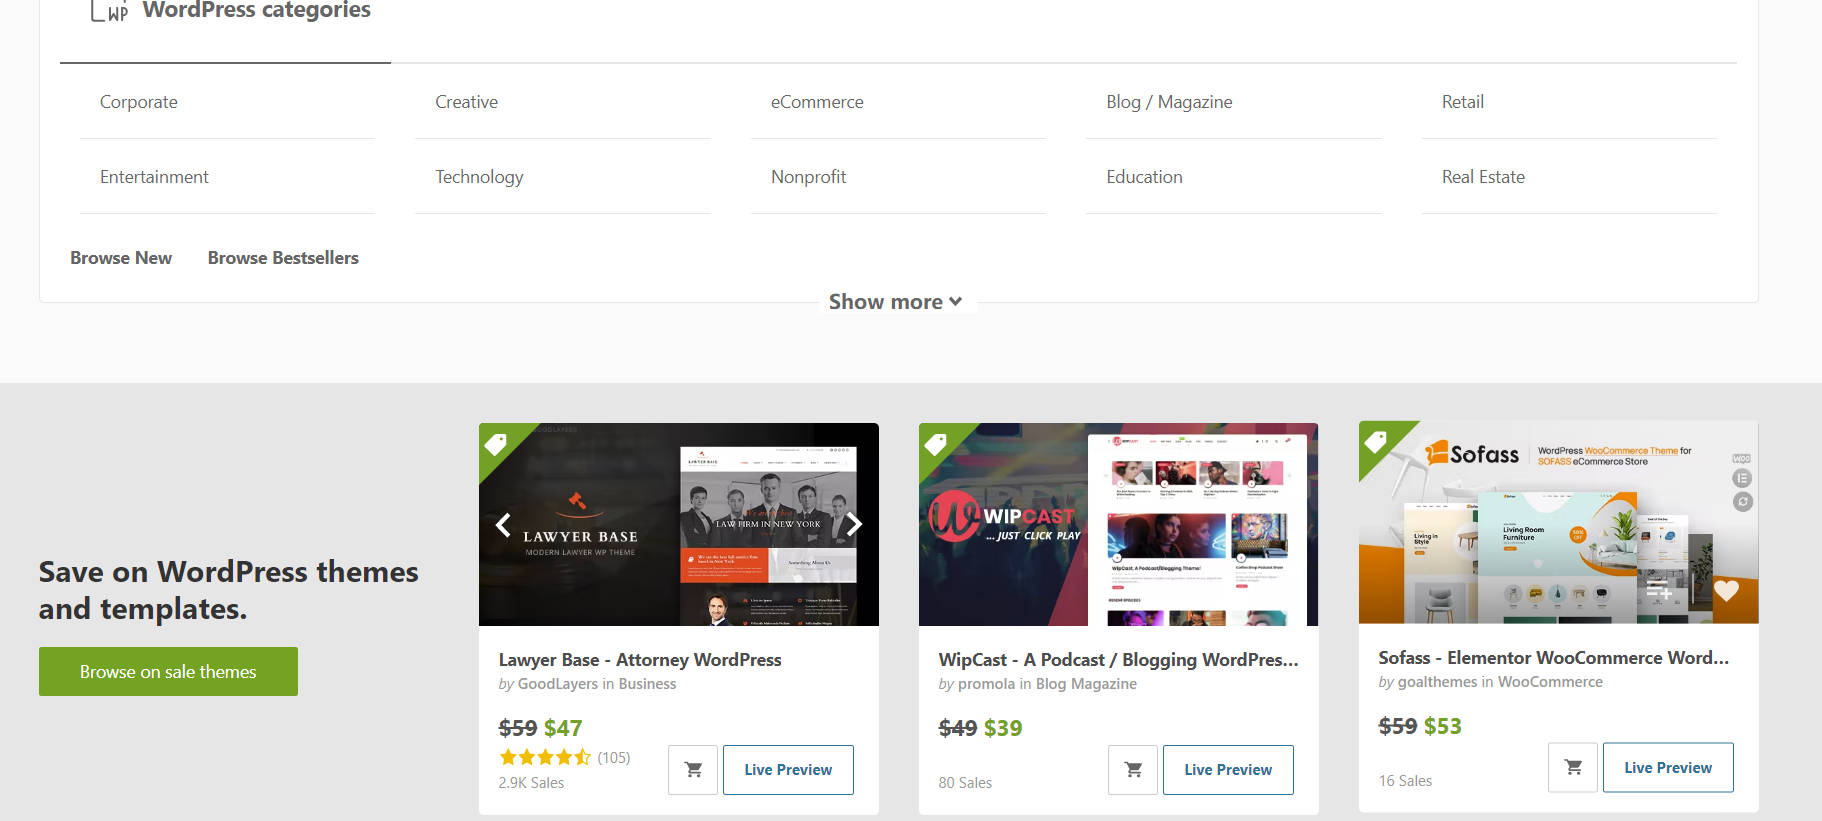Screen dimensions: 1822x821
Task: Click the WipCast theme thumbnail image
Action: click(x=1118, y=524)
